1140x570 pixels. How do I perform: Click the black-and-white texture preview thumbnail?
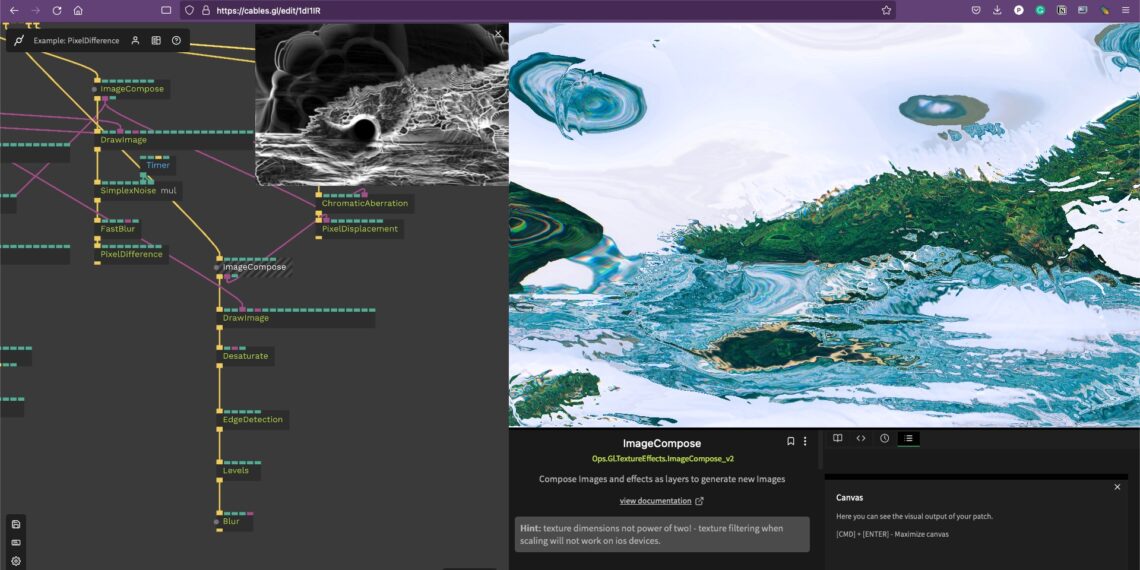(x=381, y=105)
